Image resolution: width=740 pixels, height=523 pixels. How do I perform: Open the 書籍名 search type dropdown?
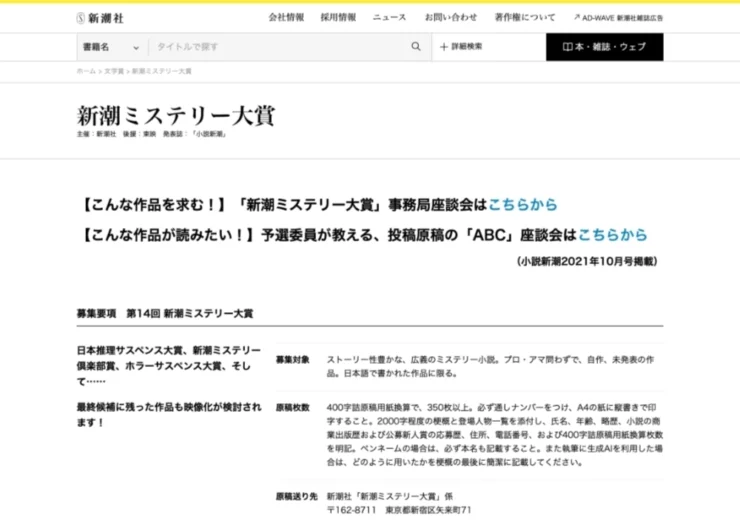click(112, 47)
